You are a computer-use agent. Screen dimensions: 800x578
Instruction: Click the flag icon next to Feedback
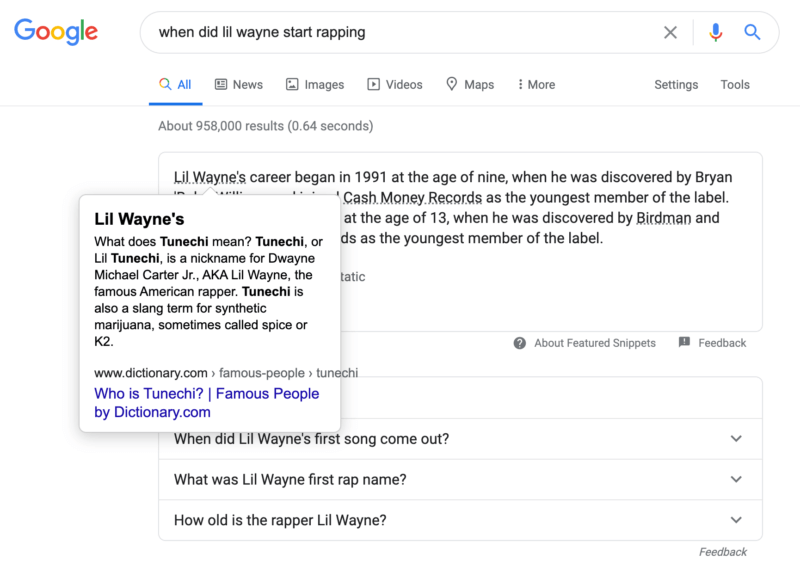(685, 342)
